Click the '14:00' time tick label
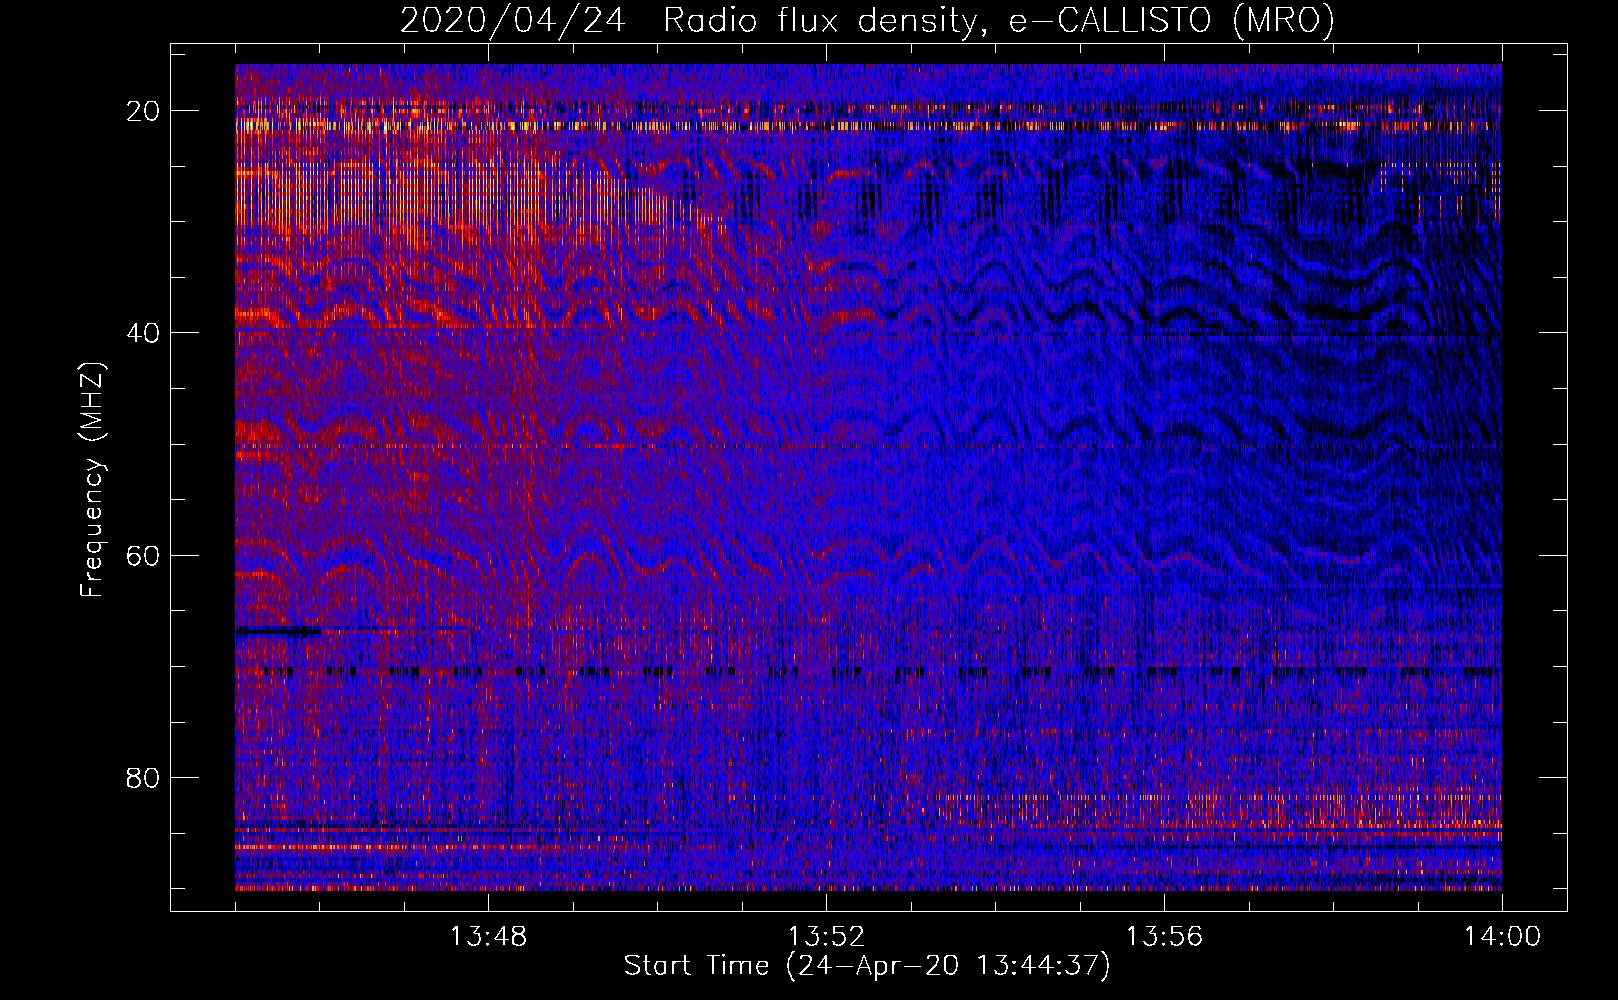The height and width of the screenshot is (1000, 1618). 1502,937
